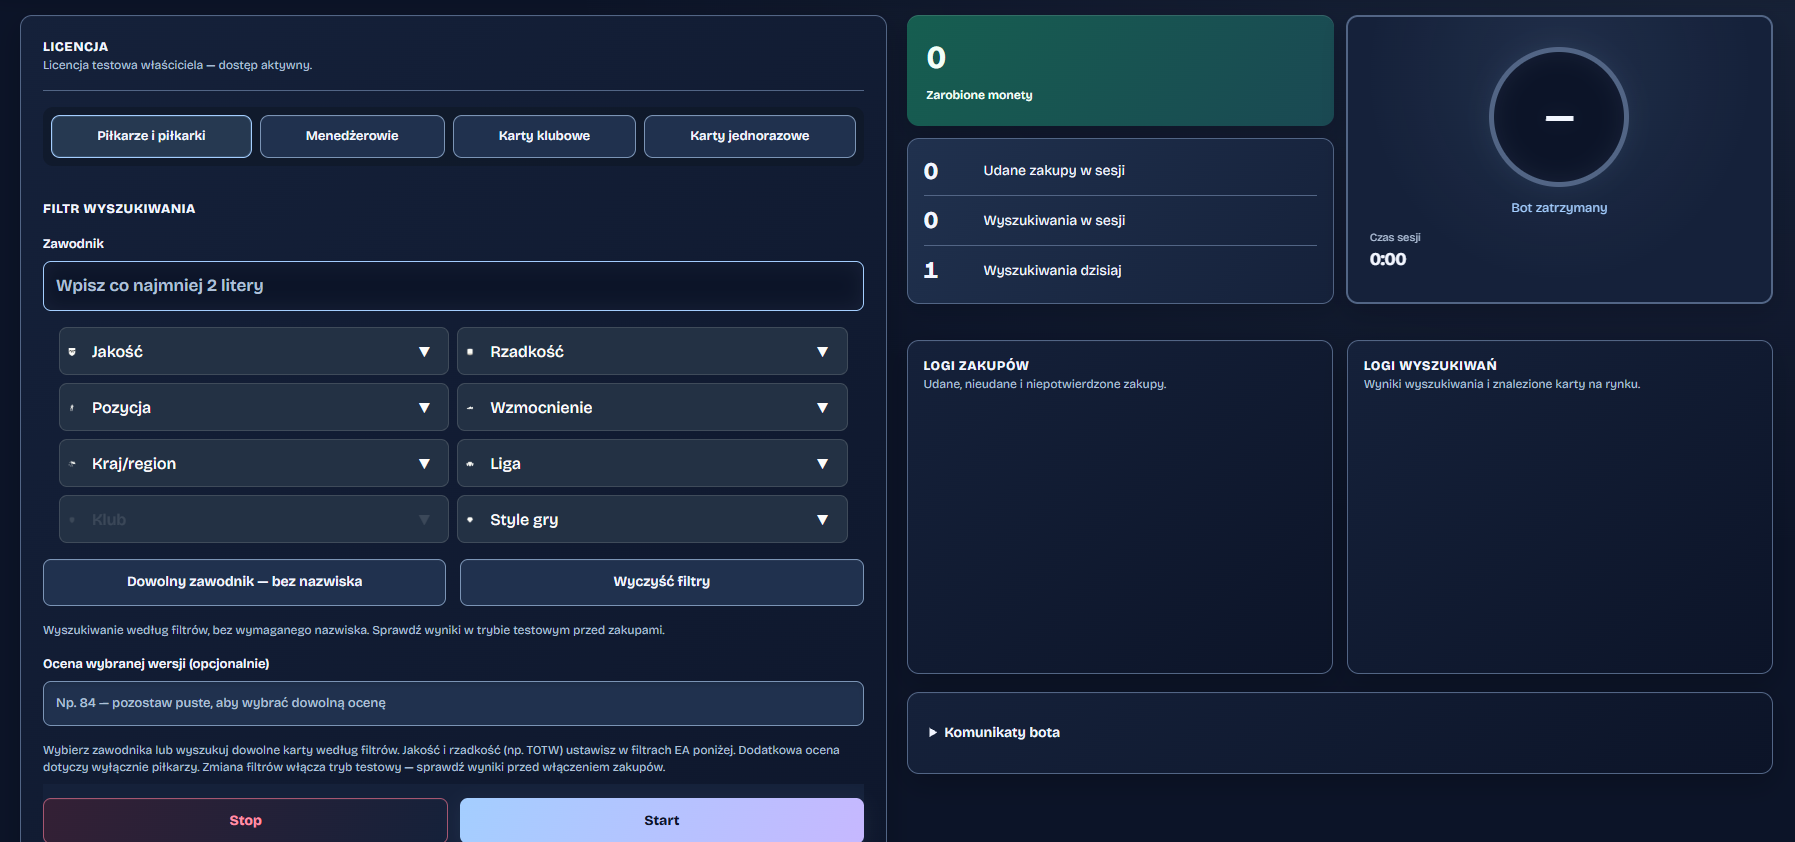Click the small icon beside Style gry

click(x=470, y=520)
